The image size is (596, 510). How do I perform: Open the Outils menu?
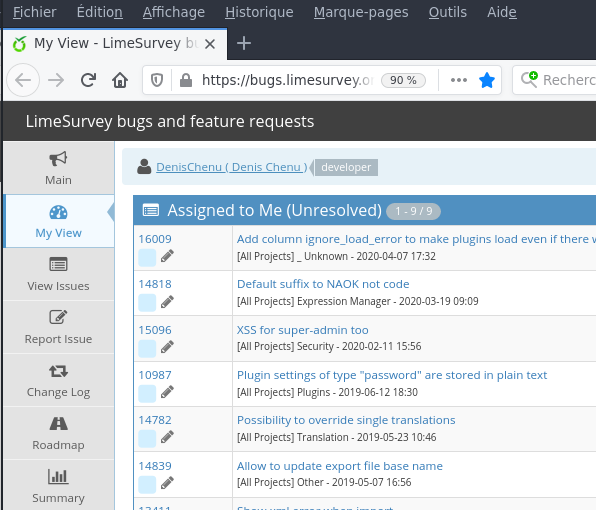pos(448,12)
